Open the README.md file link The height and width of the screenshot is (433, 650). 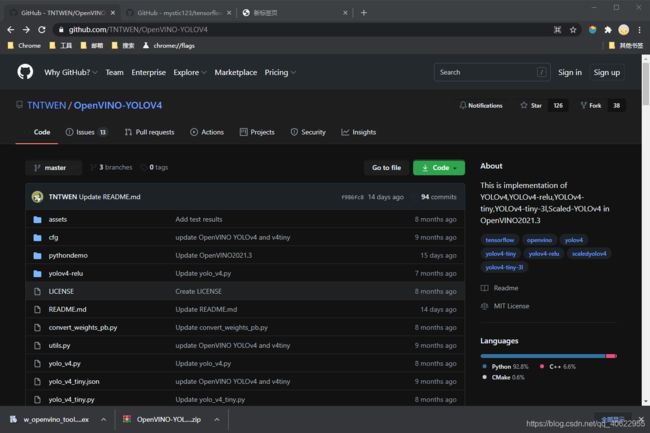(x=67, y=309)
